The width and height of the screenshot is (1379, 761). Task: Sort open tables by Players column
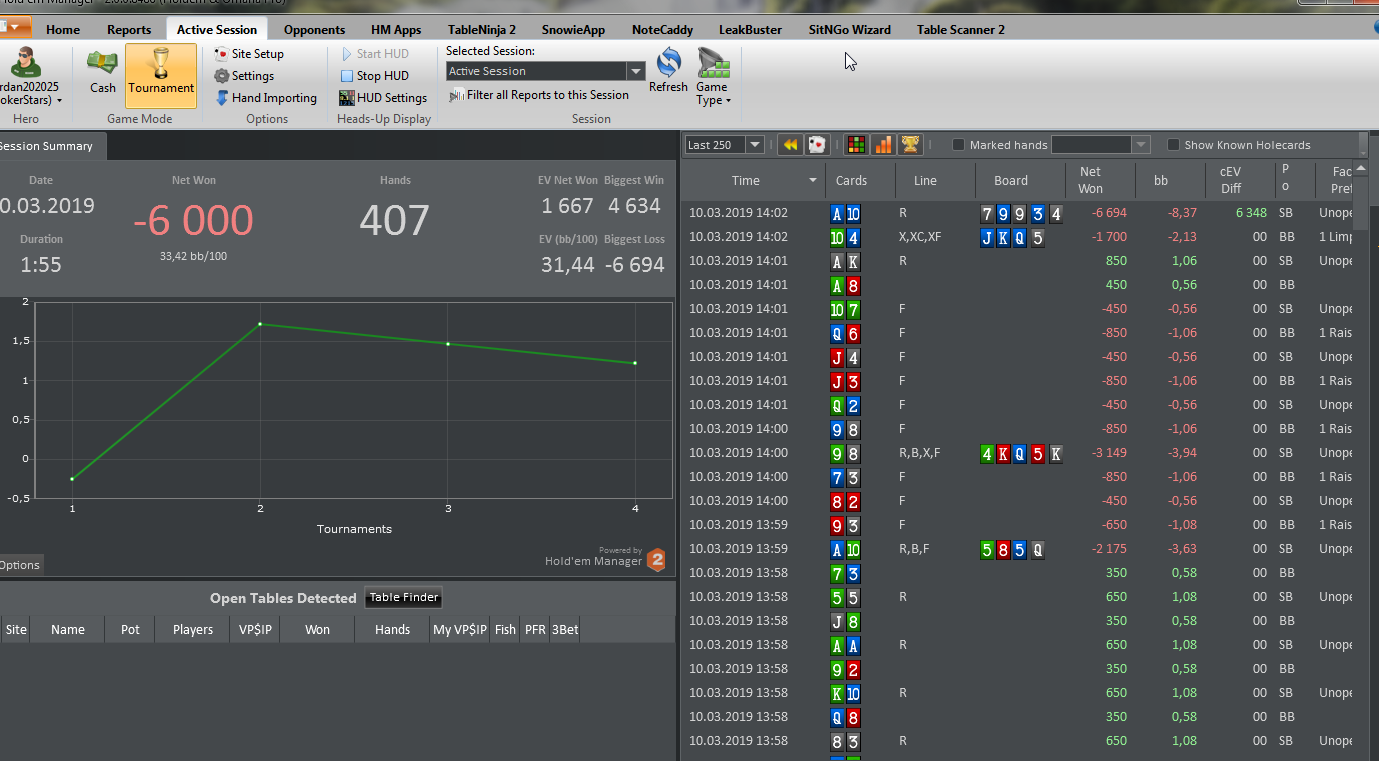[192, 630]
